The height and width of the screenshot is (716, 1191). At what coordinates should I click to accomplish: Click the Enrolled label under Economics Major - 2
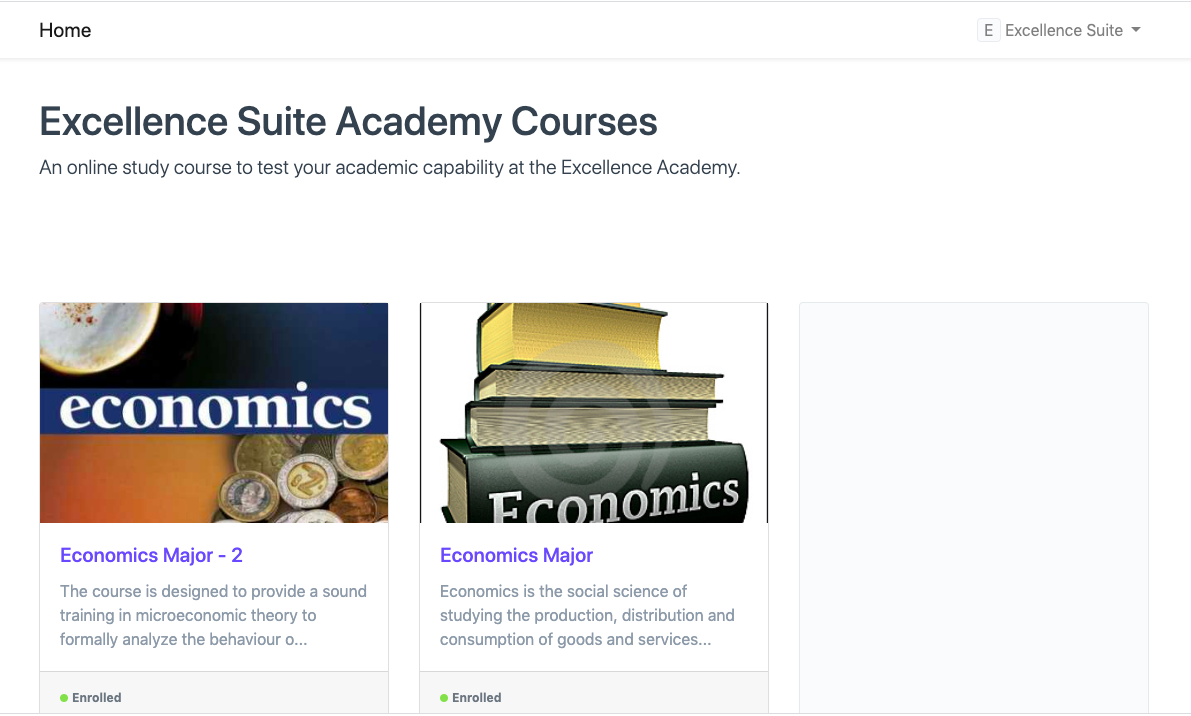[97, 697]
